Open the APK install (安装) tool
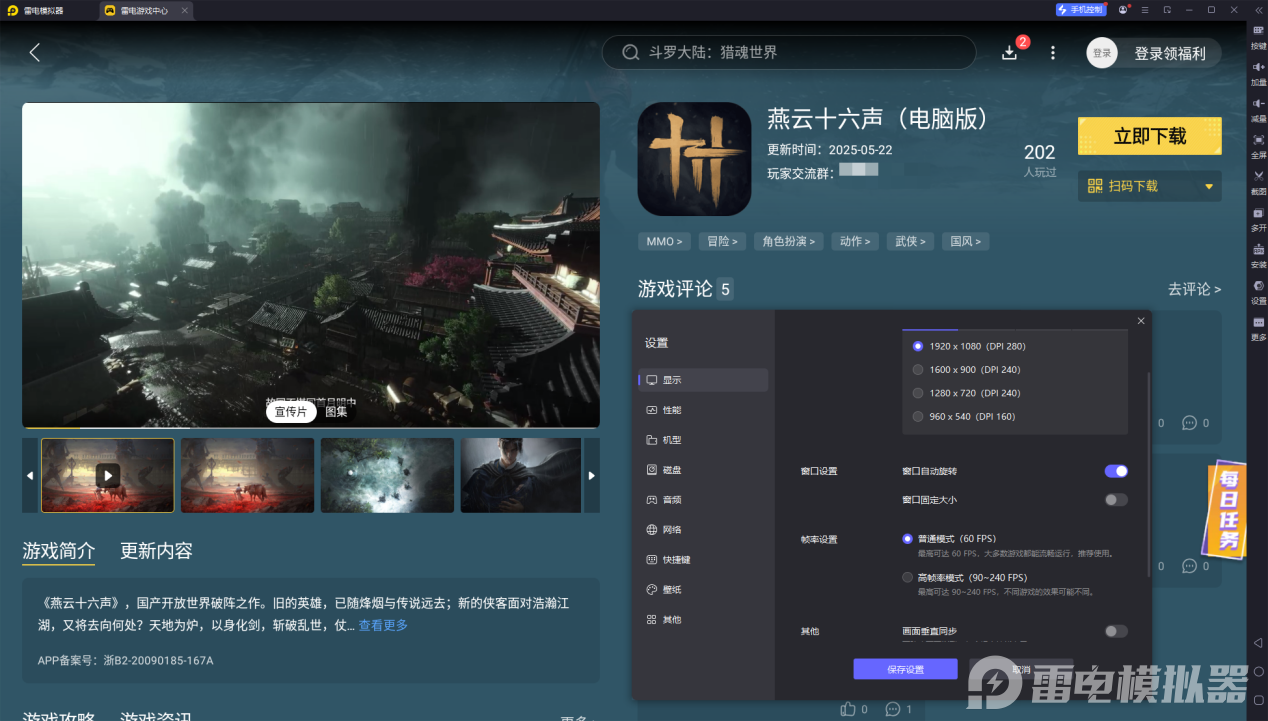Image resolution: width=1268 pixels, height=721 pixels. [x=1258, y=256]
